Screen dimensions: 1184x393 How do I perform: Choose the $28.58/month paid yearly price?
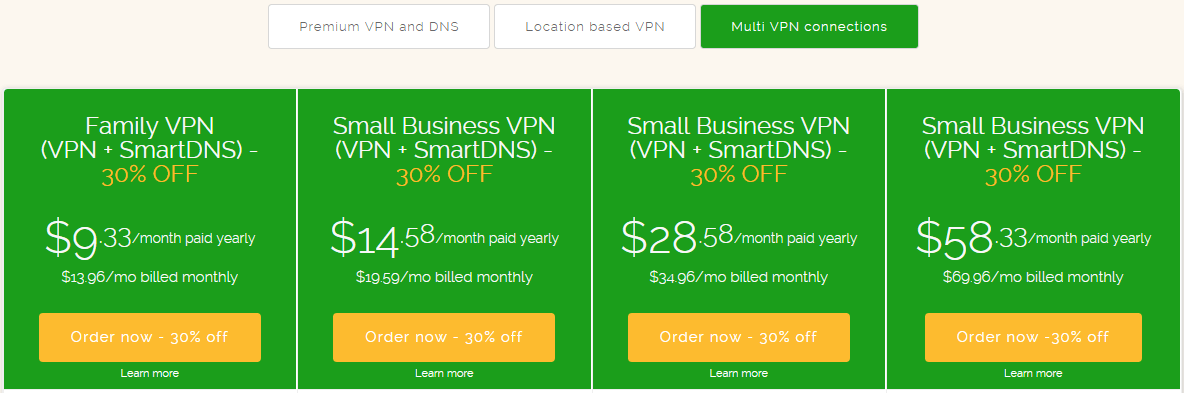click(739, 237)
